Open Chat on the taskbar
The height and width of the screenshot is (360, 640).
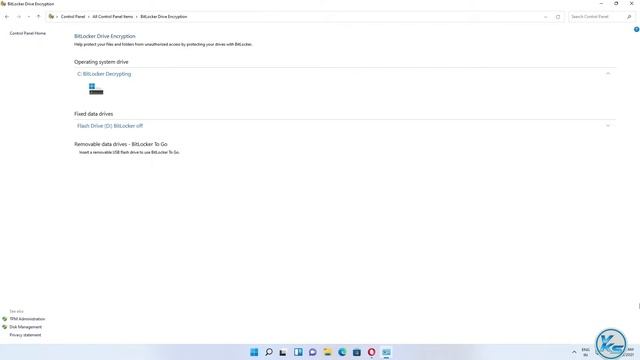click(313, 352)
